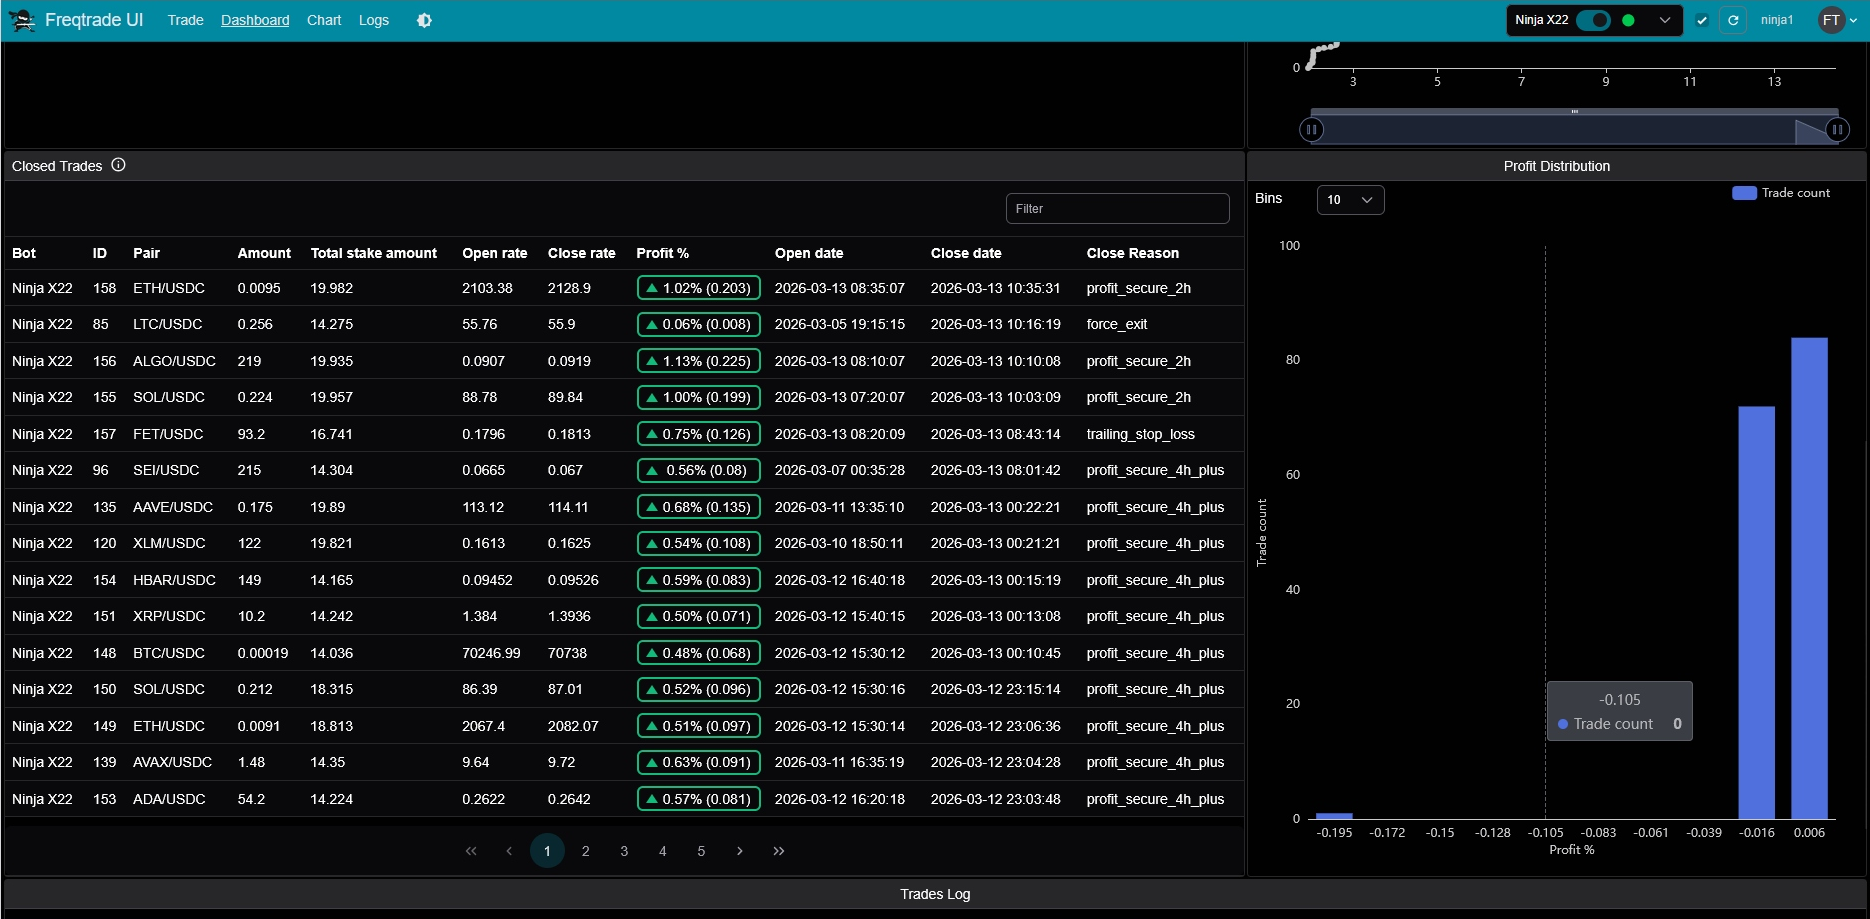Click the Closed Trades info icon
1870x919 pixels.
point(118,165)
